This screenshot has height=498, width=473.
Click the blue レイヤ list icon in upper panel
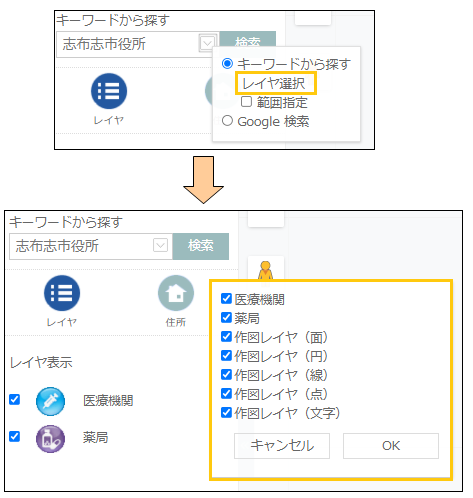coord(109,91)
